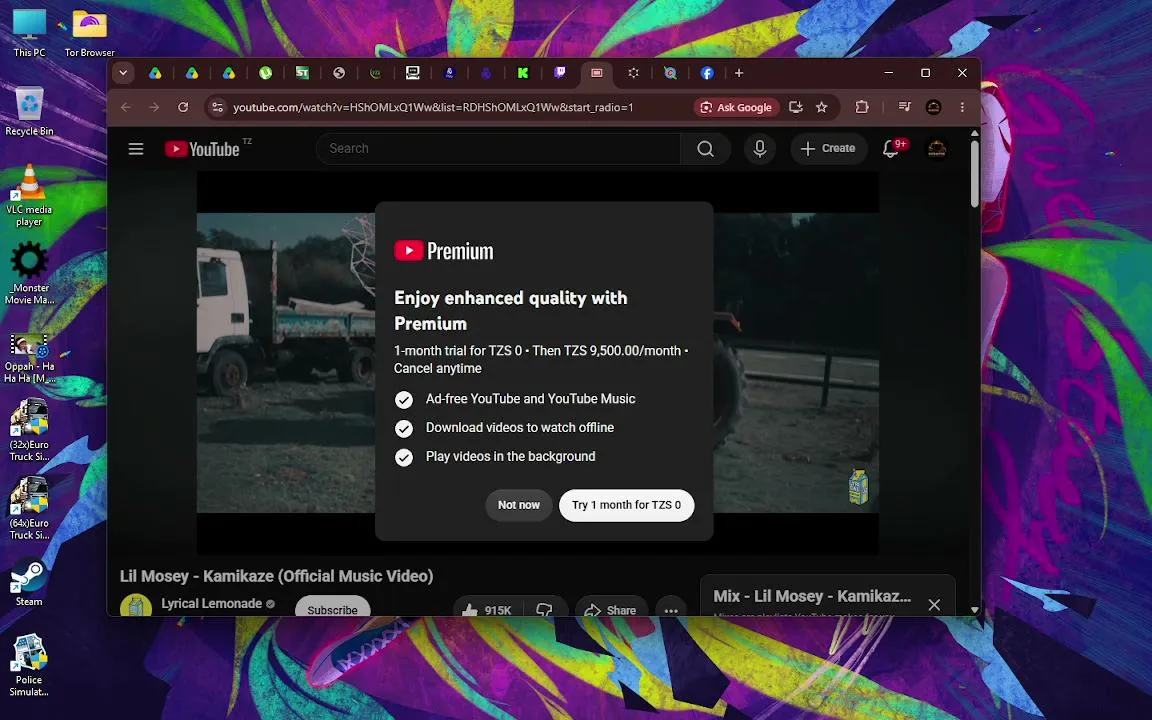The image size is (1152, 720).
Task: Switch to the Kick tab
Action: coord(523,73)
